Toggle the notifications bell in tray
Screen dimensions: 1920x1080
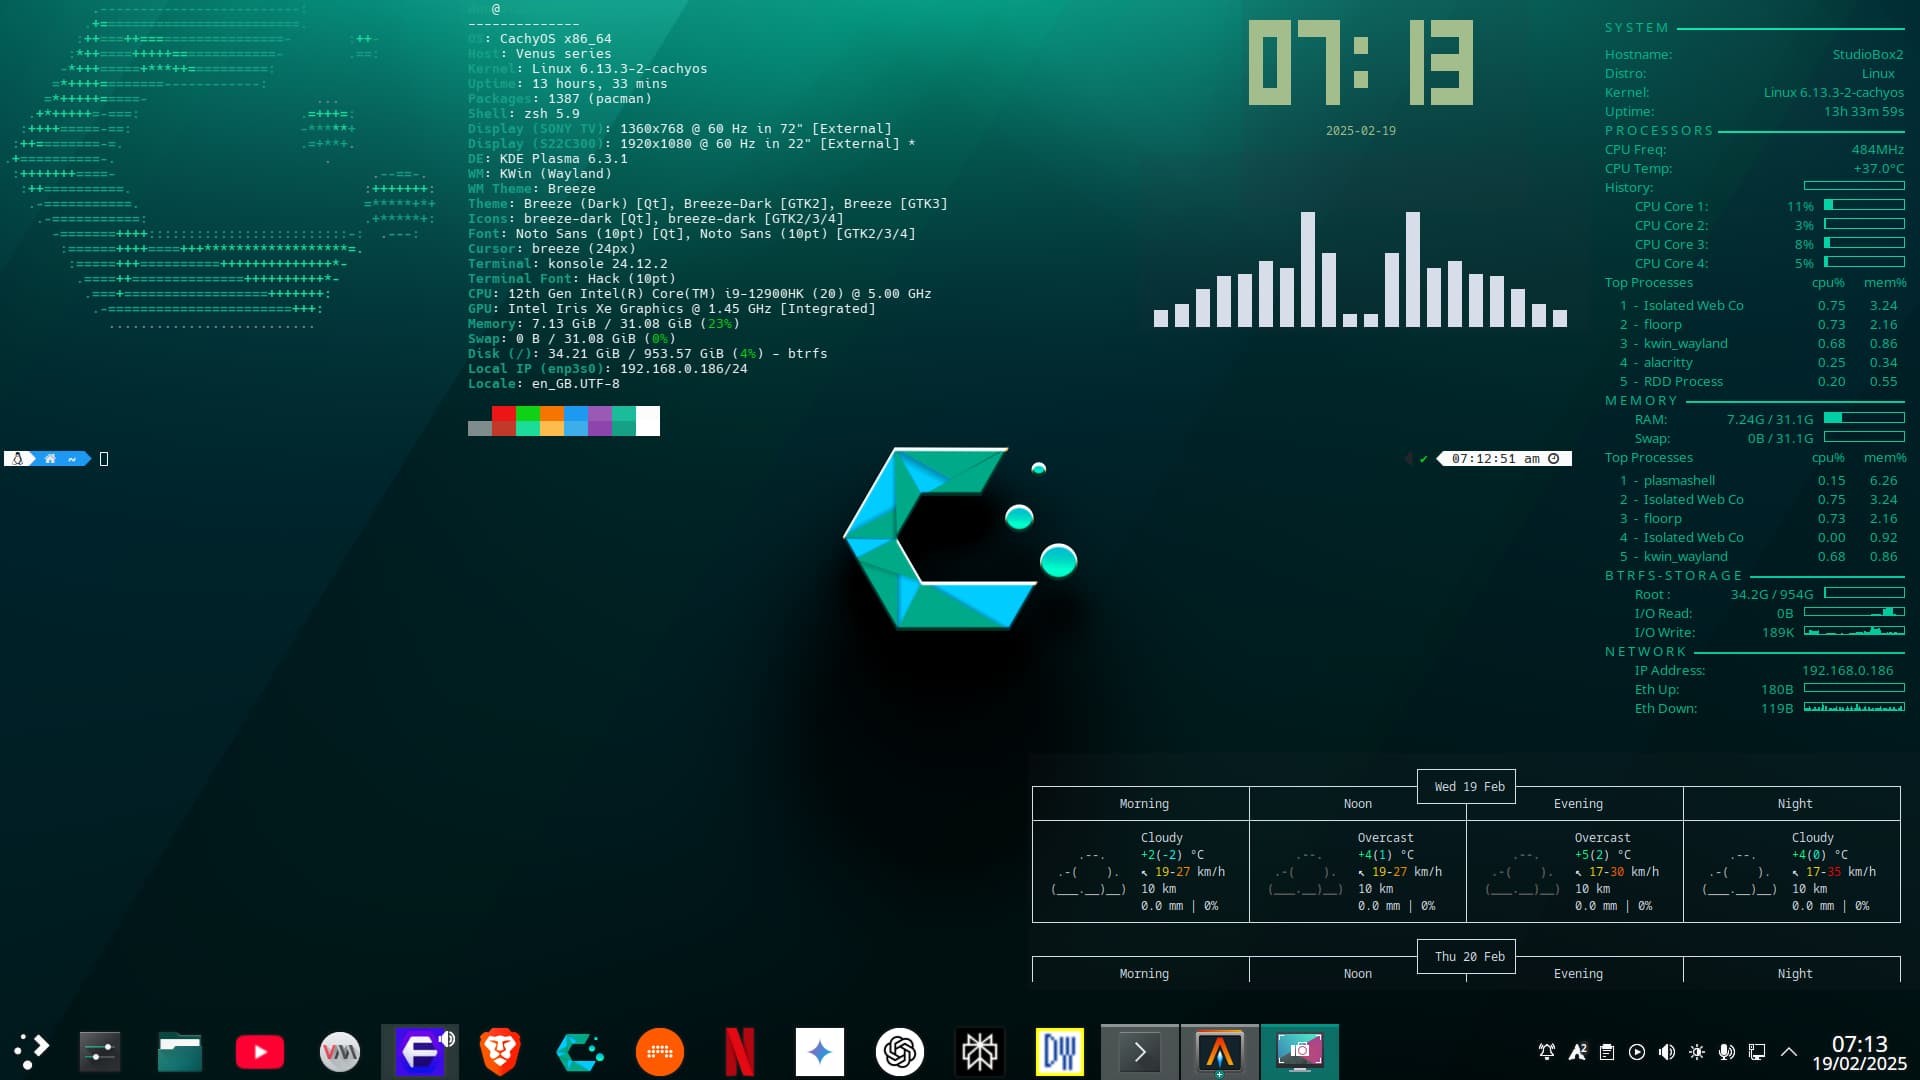1547,1052
